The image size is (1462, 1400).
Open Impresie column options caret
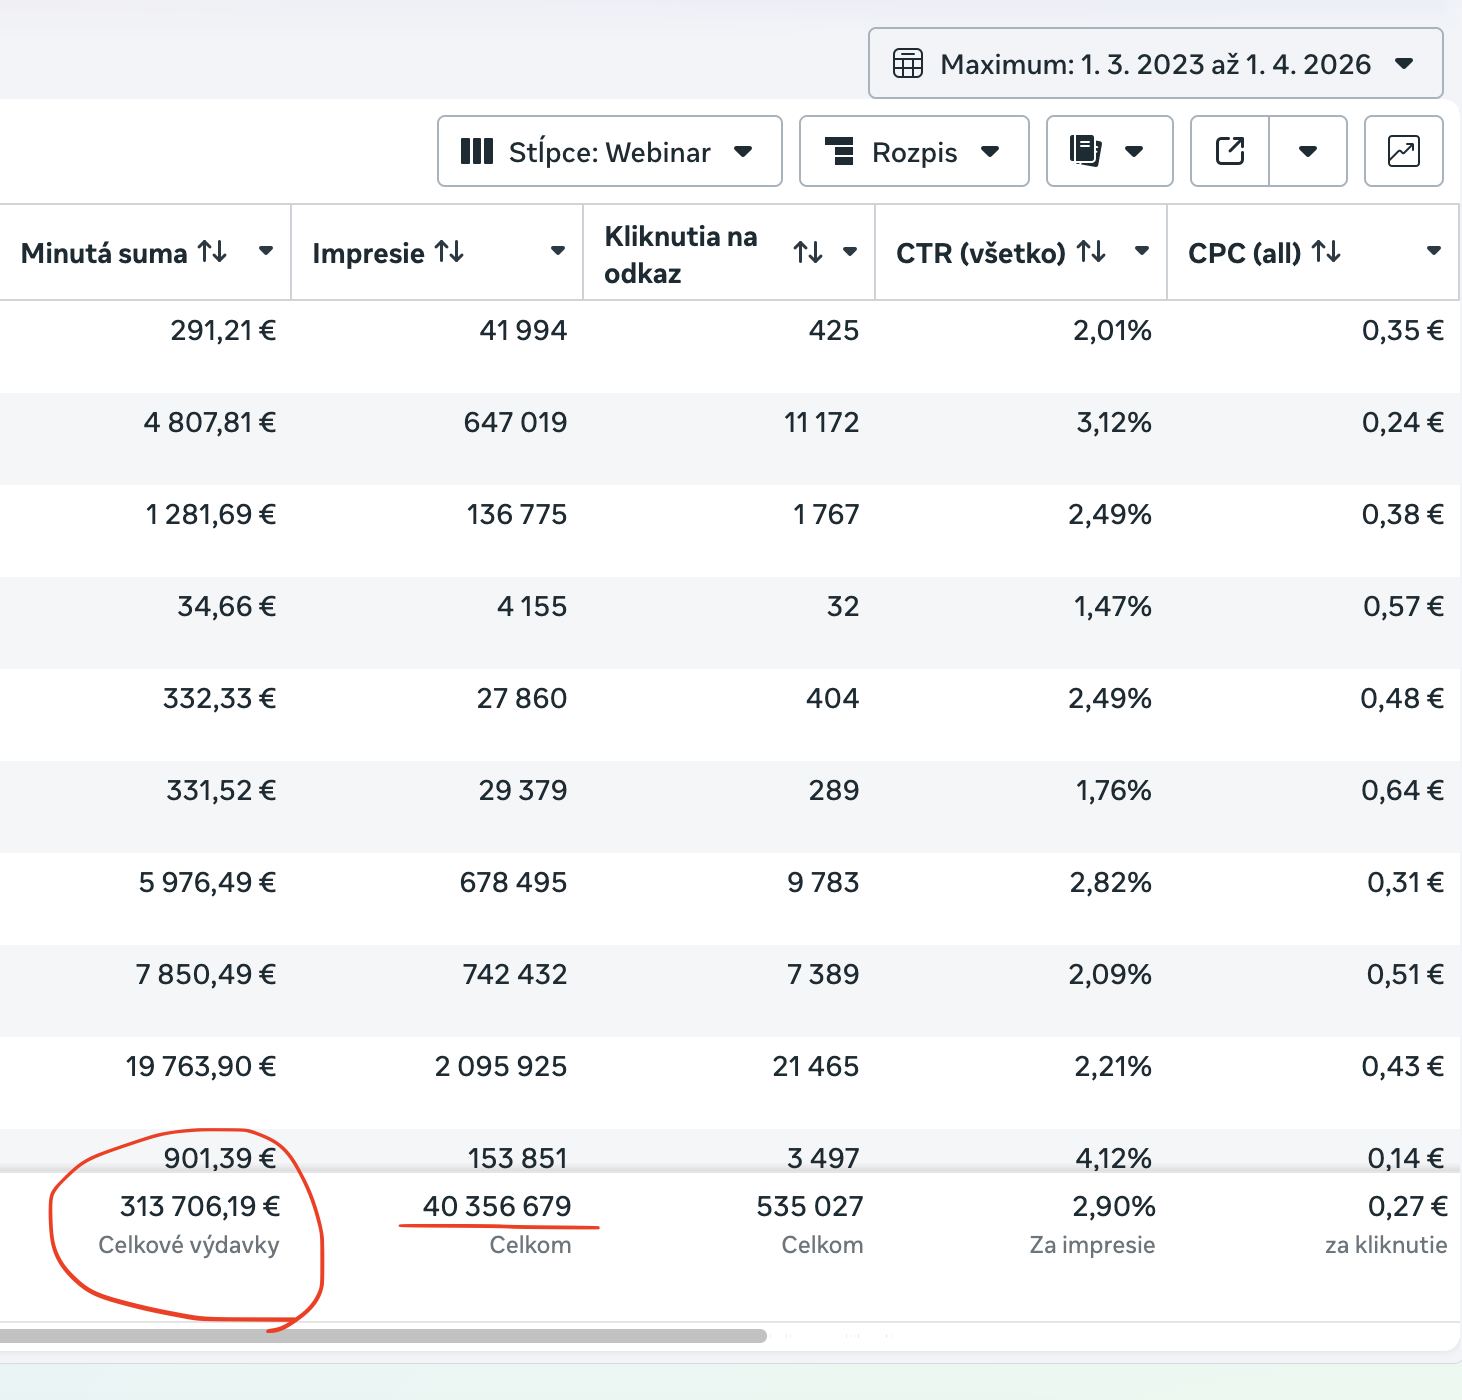(x=558, y=252)
